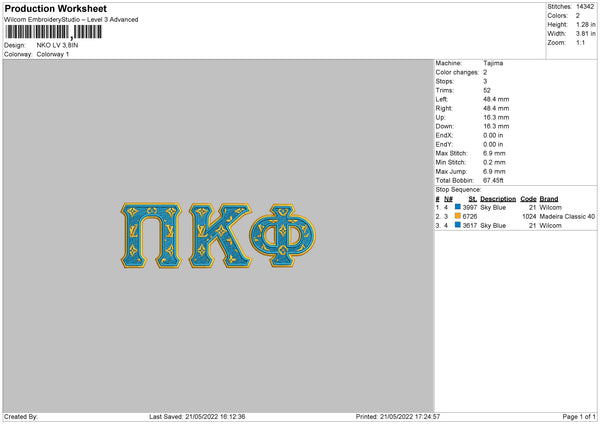Click stitch count 3617 in row 3
The image size is (600, 424).
[470, 225]
